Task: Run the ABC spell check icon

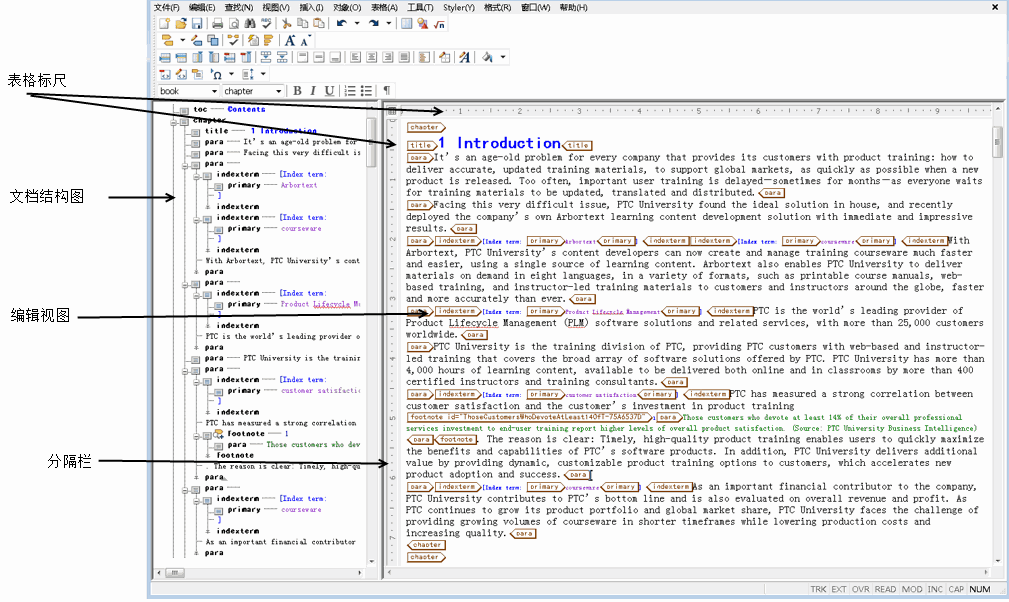Action: [266, 23]
